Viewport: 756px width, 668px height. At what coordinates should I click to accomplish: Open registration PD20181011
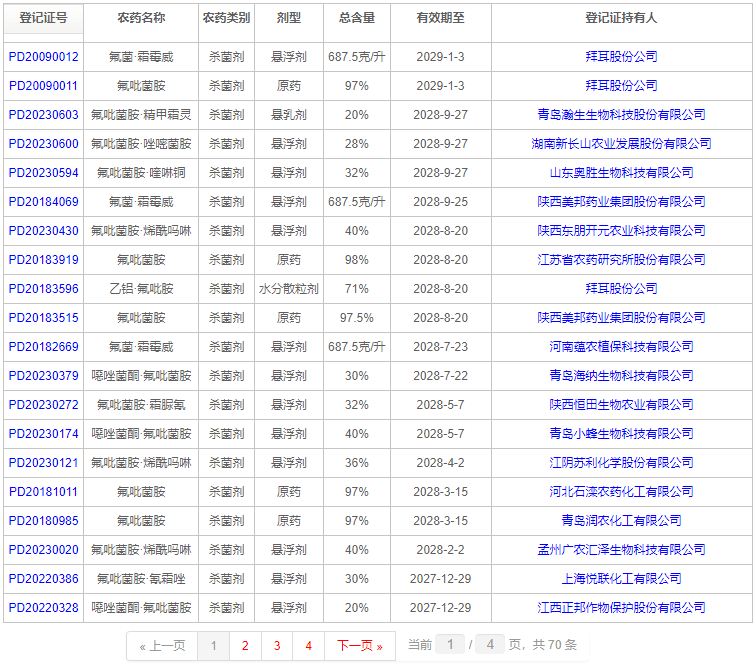(43, 492)
